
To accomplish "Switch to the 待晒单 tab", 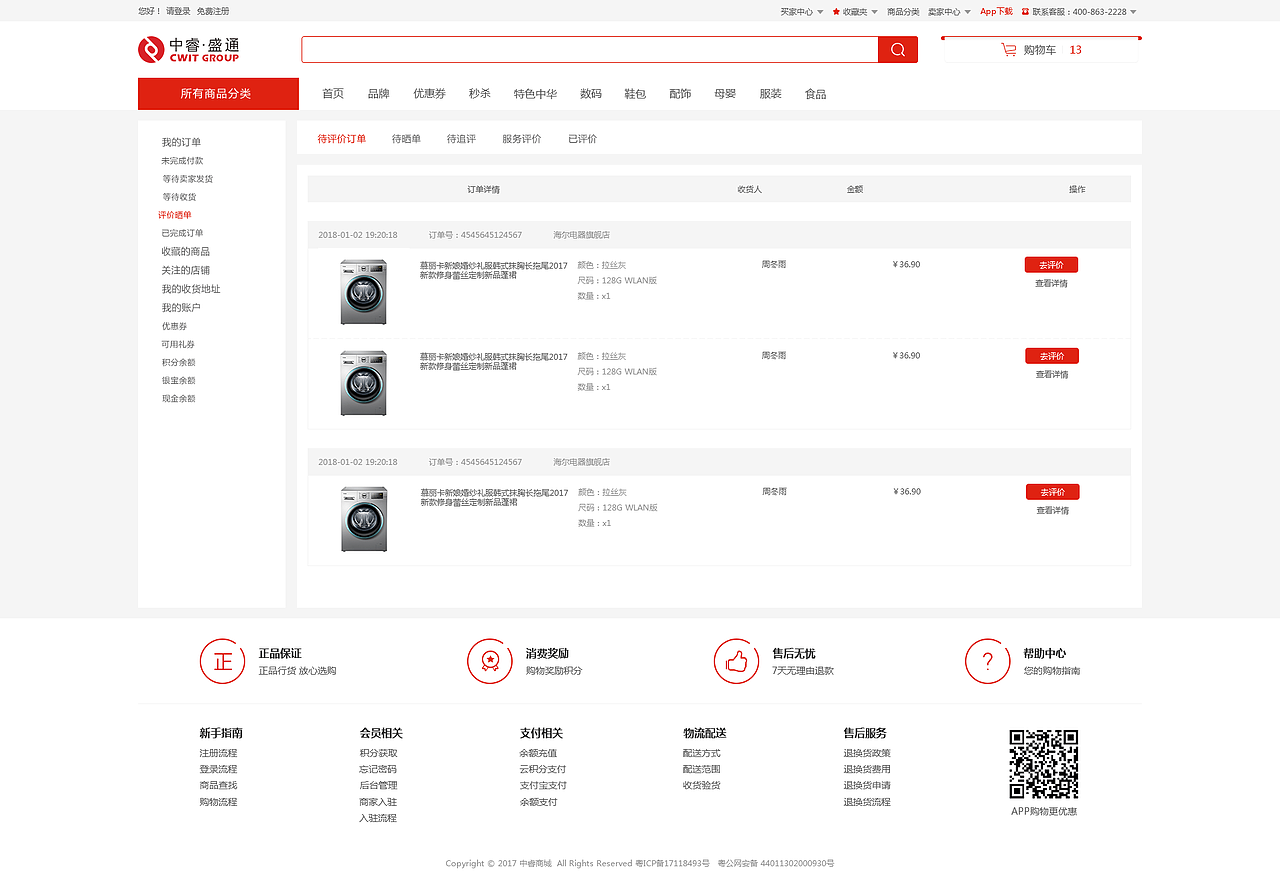I will click(406, 139).
